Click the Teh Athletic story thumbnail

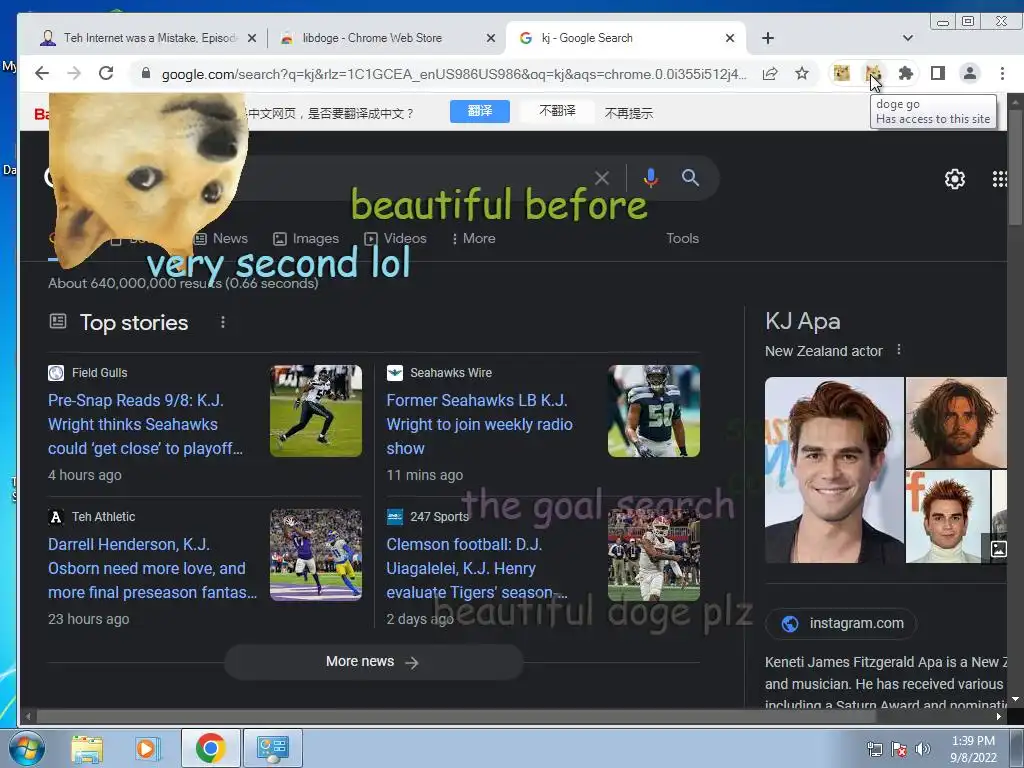(x=316, y=555)
